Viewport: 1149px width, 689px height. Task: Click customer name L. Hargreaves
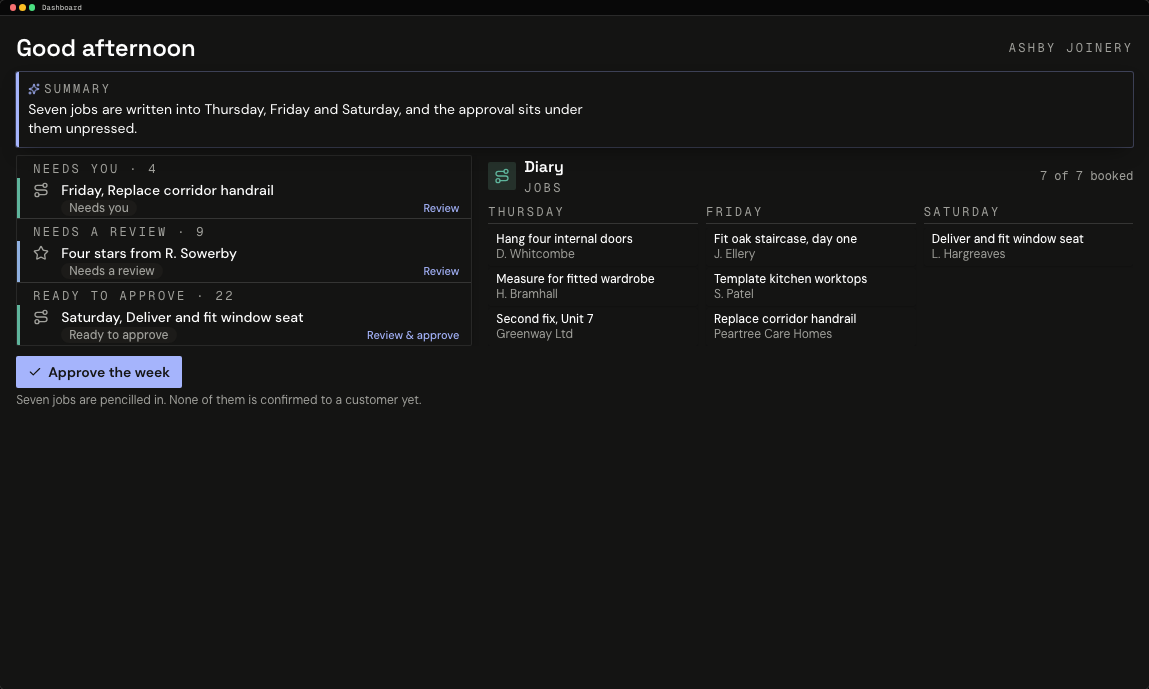click(x=968, y=254)
